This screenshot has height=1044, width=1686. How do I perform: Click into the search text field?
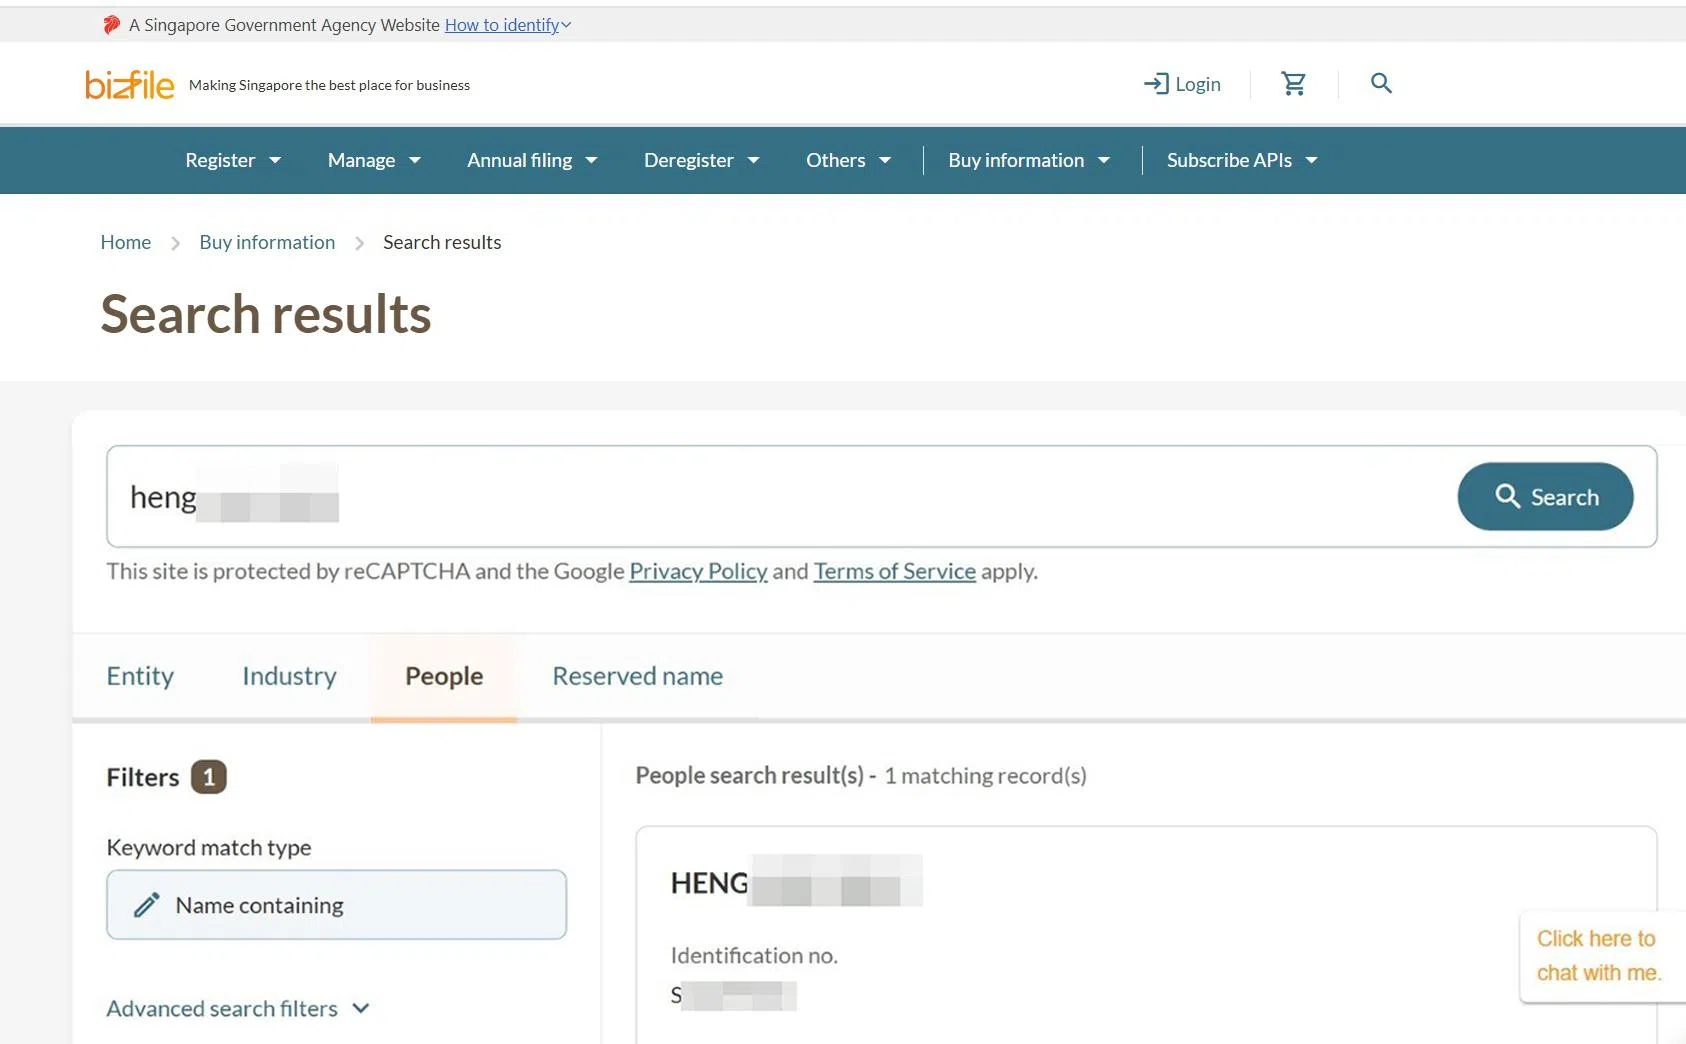(x=780, y=497)
